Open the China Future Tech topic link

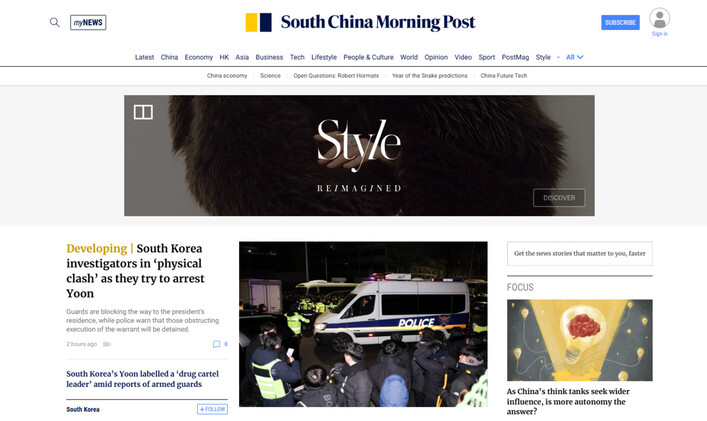504,76
